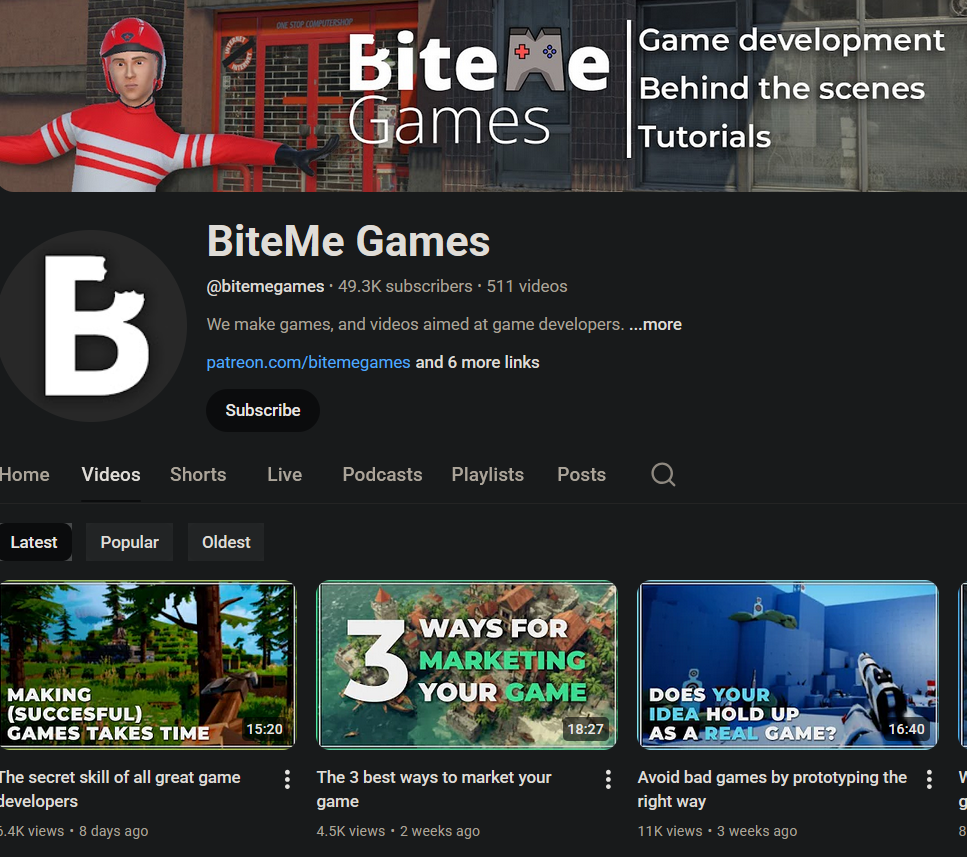Click the 18:27 duration badge
The image size is (967, 857).
(585, 729)
